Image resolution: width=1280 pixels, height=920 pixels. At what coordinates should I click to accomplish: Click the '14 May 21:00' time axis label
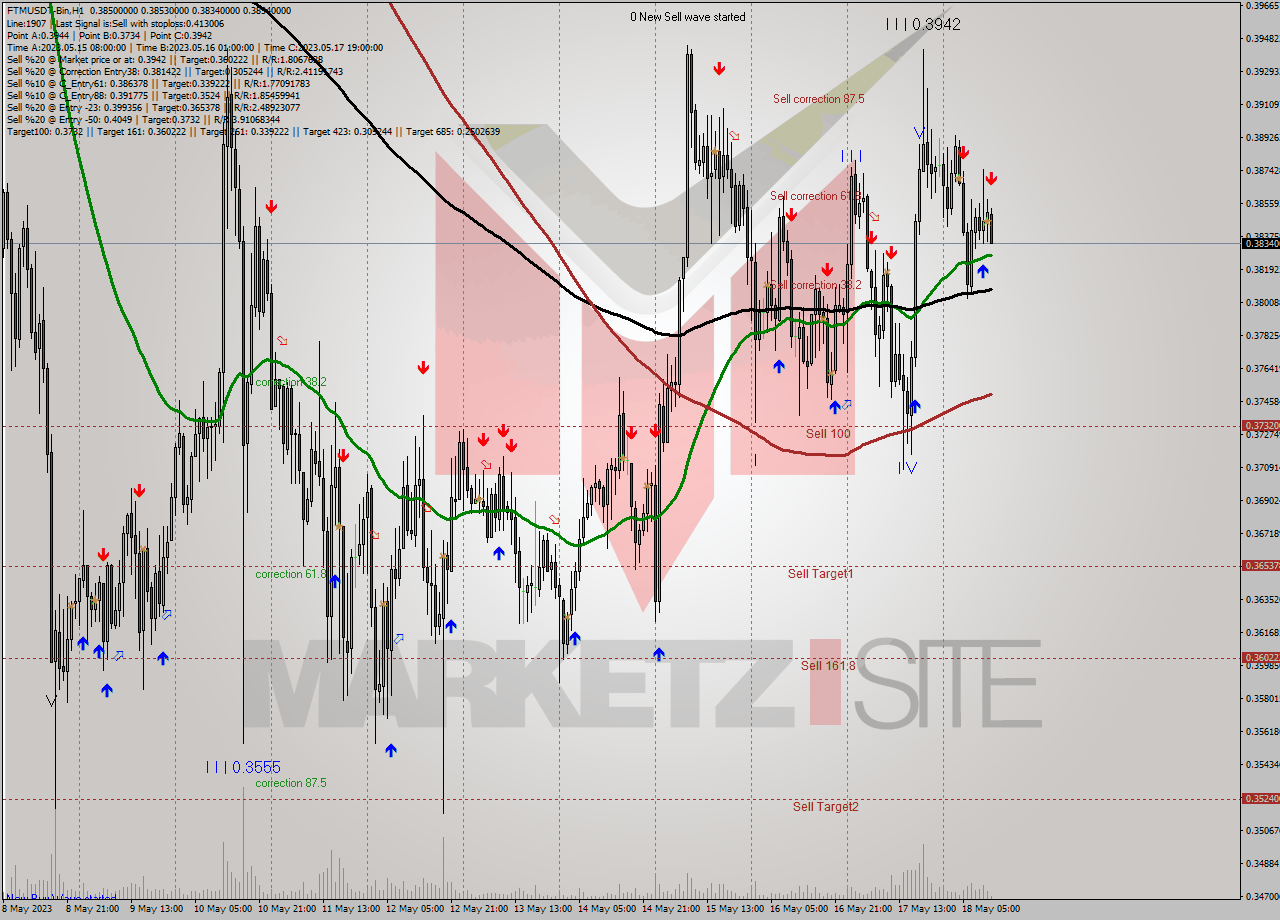pos(670,910)
